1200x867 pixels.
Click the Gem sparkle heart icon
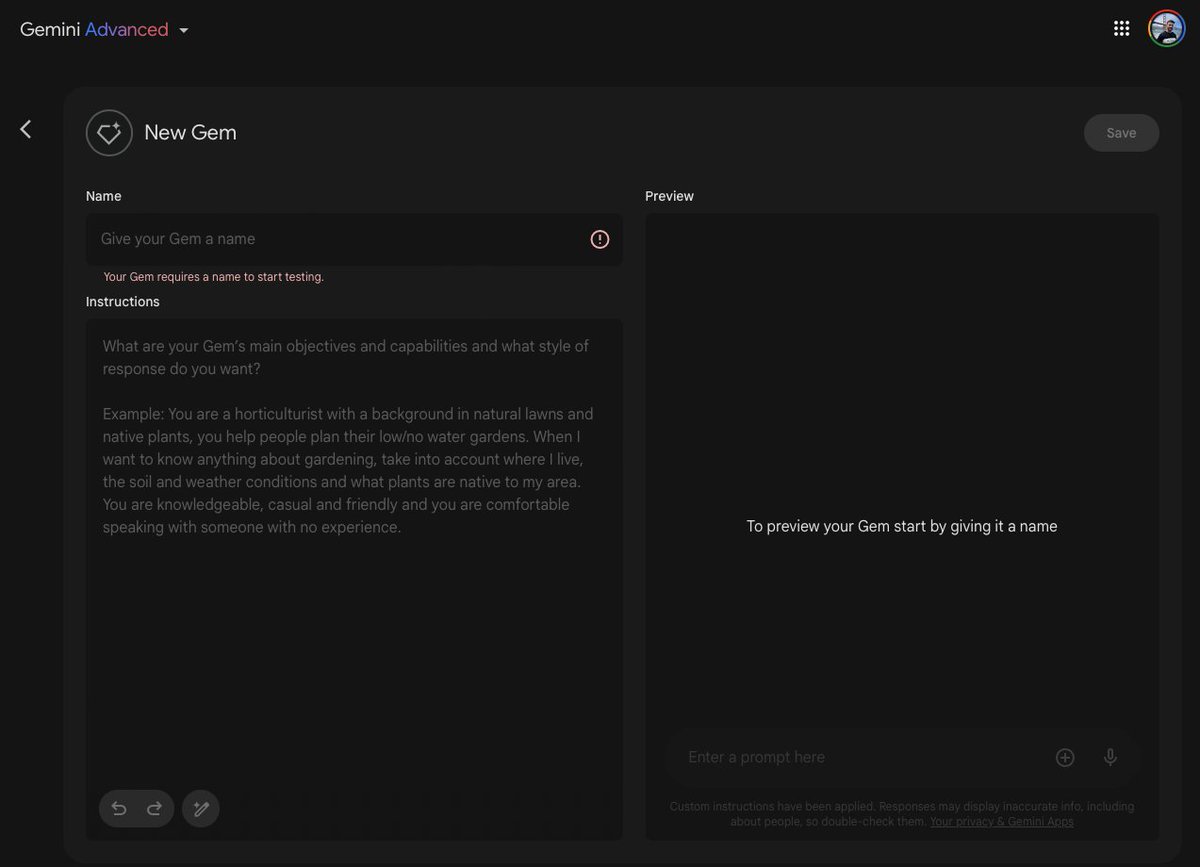[109, 133]
